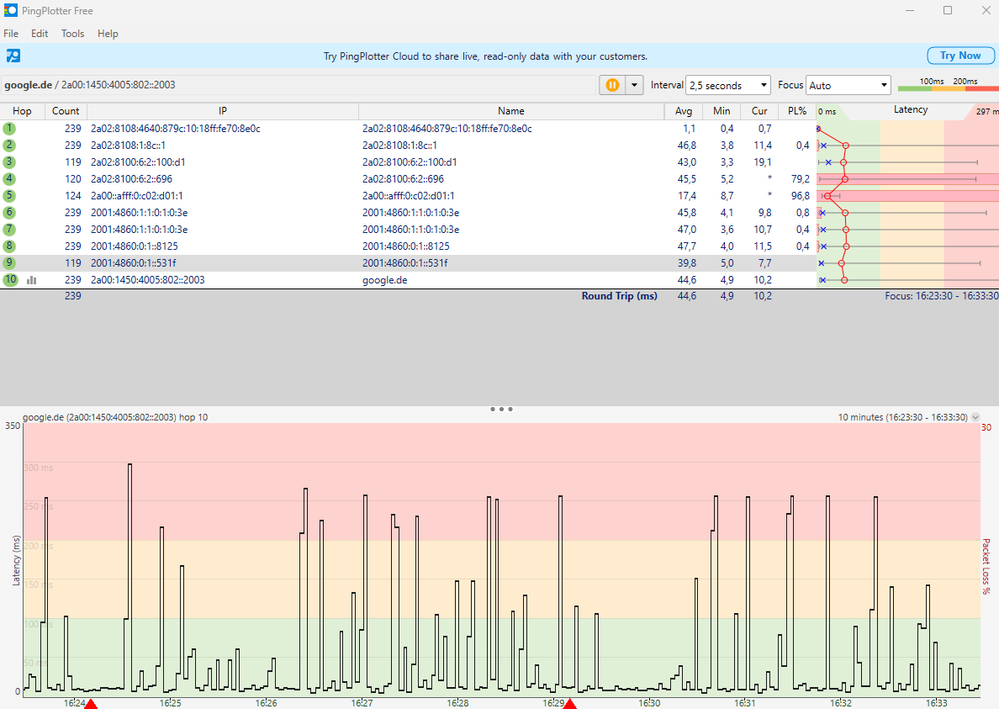Click the PingPlotter Cloud banner icon
This screenshot has width=999, height=709.
(x=13, y=56)
